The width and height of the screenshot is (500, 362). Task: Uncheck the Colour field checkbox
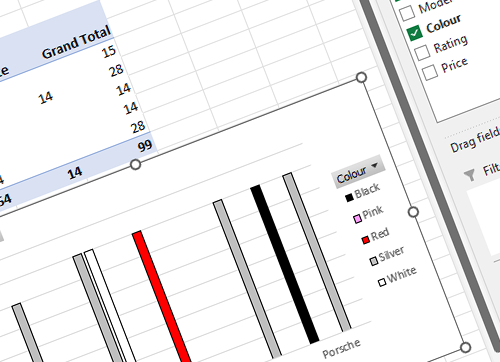415,33
